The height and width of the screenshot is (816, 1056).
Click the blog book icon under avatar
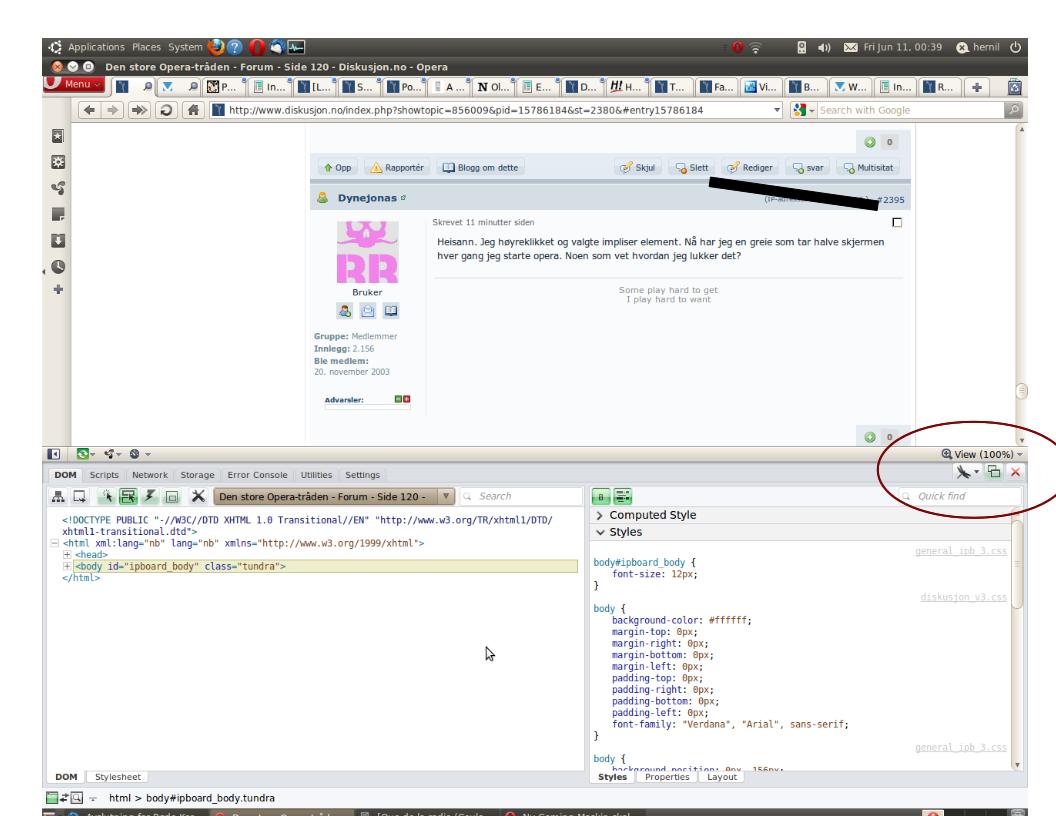(391, 311)
